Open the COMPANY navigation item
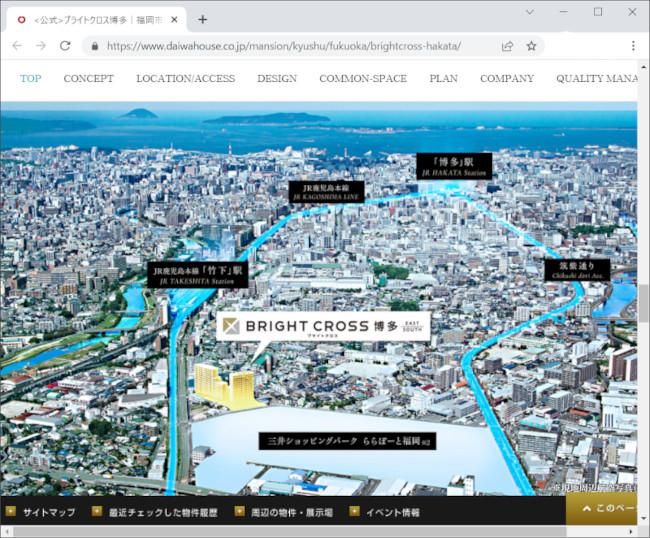 (507, 78)
